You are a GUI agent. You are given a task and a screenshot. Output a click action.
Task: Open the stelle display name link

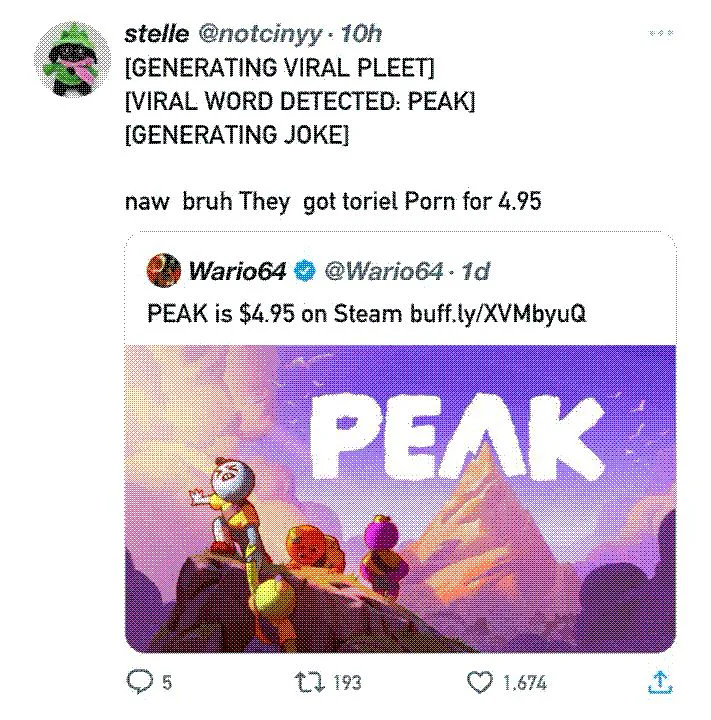[x=157, y=34]
